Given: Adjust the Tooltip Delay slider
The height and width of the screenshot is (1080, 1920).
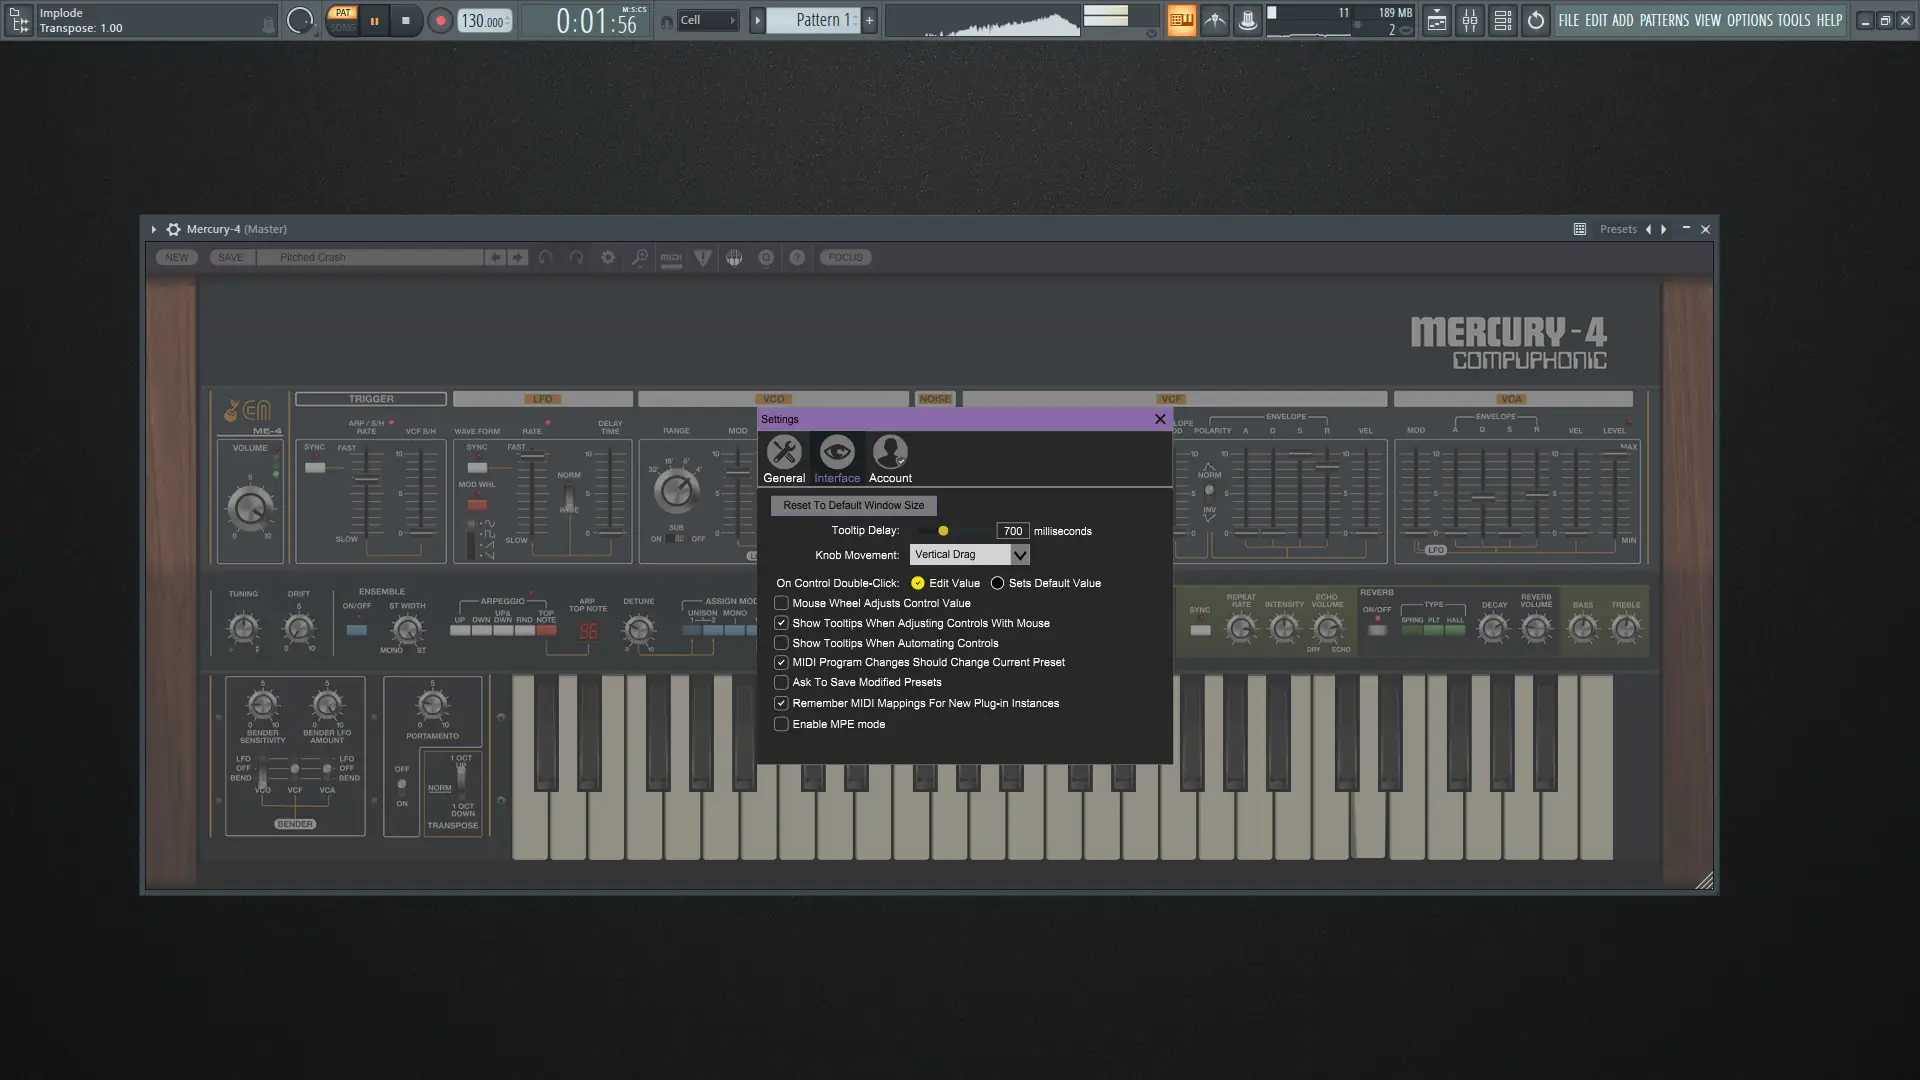Looking at the screenshot, I should (x=943, y=531).
